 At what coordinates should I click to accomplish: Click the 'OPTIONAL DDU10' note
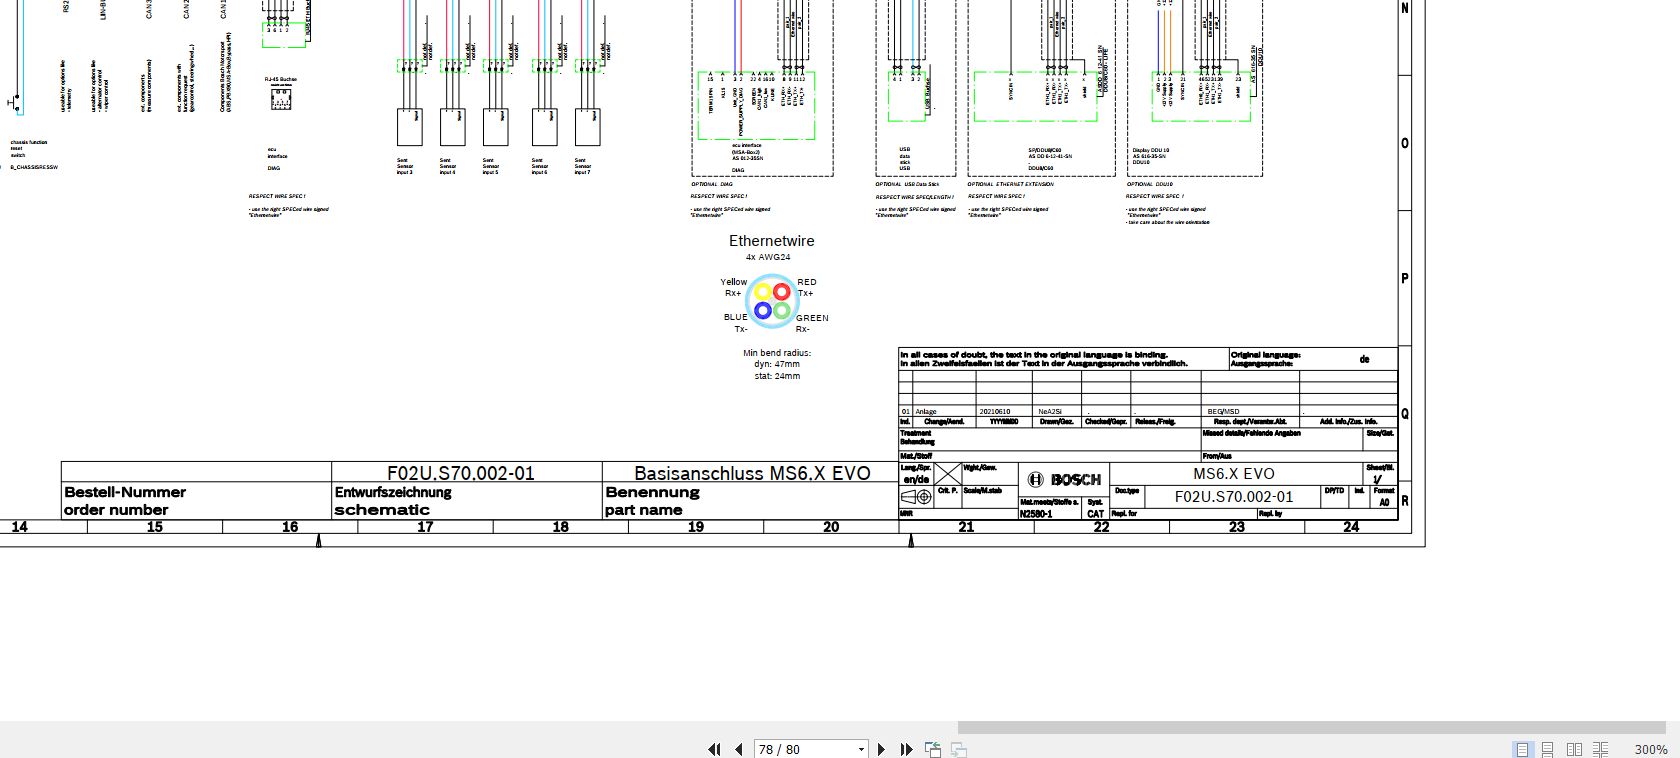(1149, 184)
